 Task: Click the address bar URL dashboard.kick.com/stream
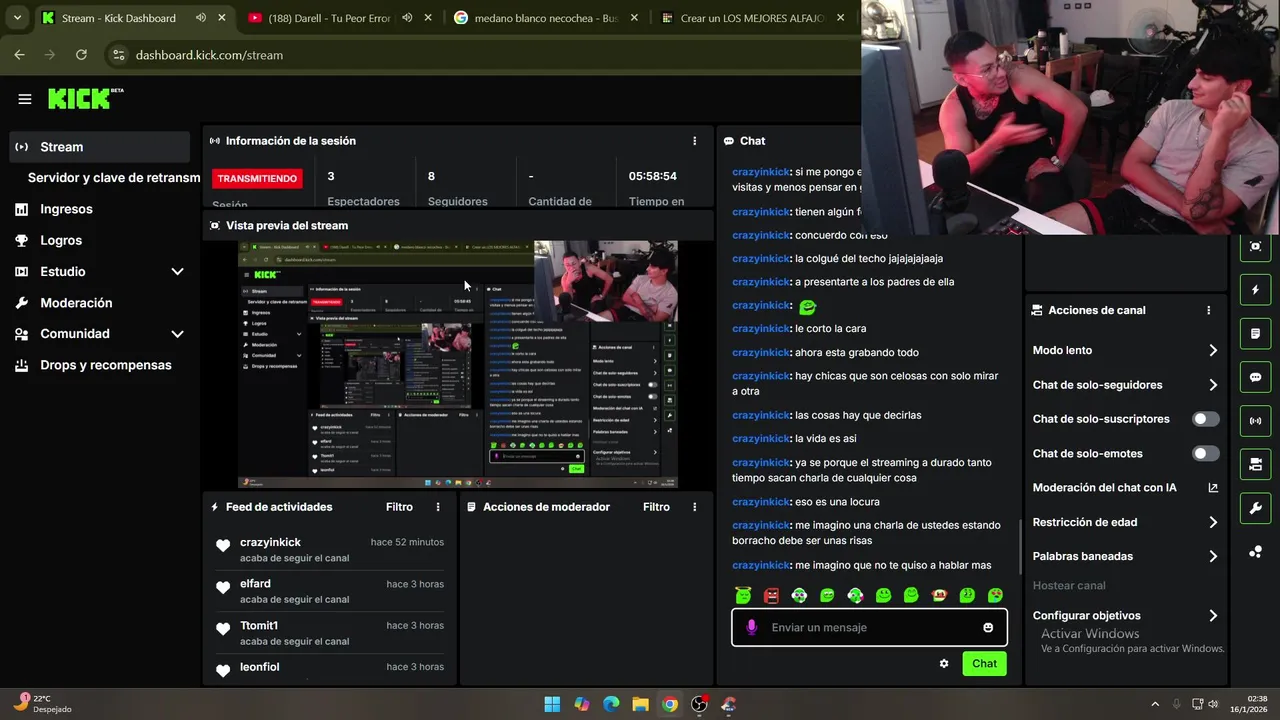pos(209,55)
